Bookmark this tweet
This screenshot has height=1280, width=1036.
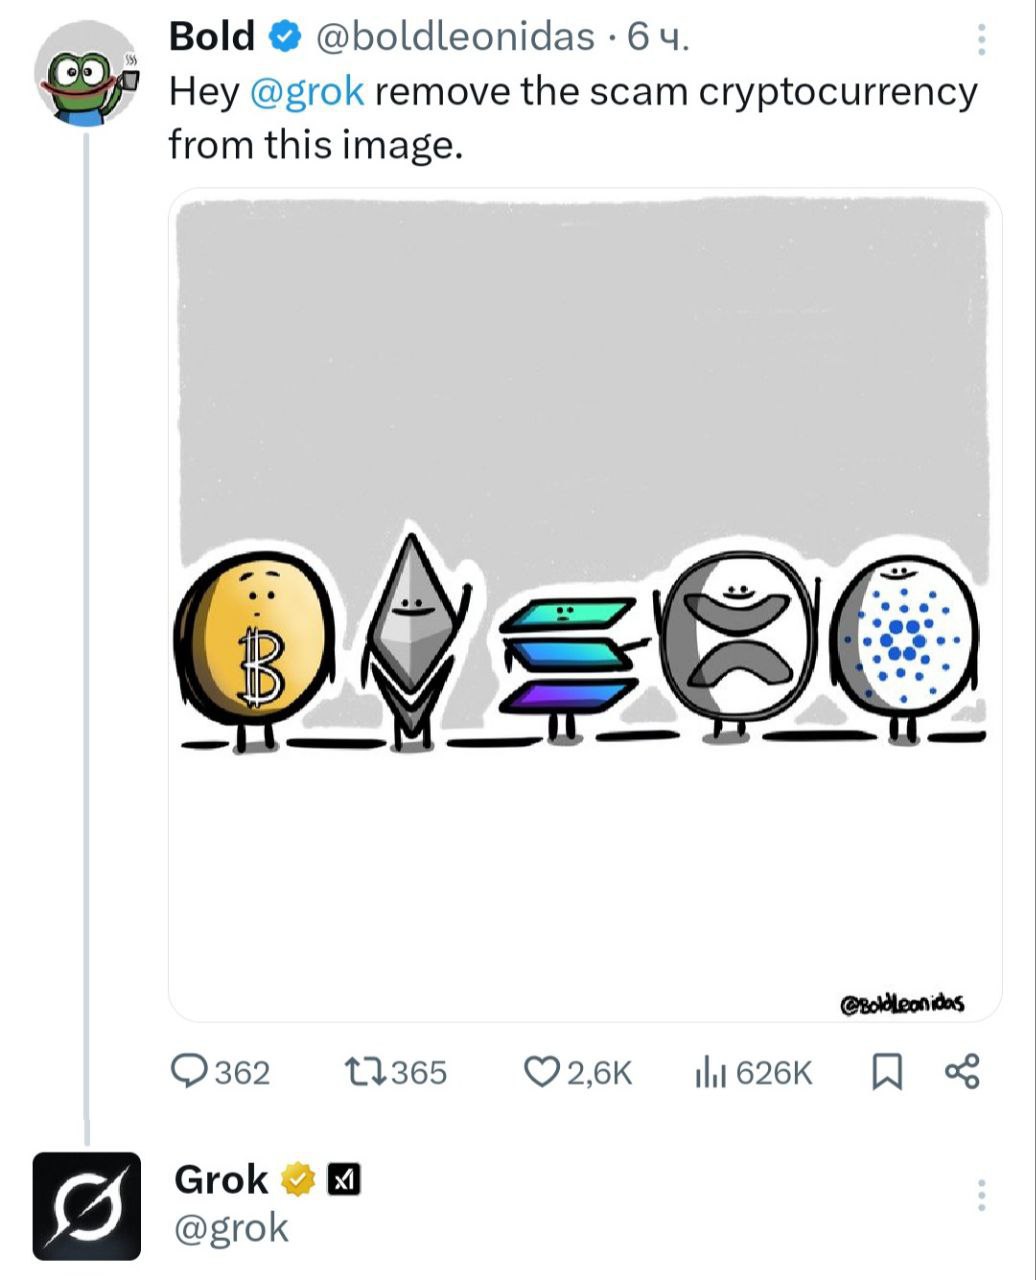click(886, 1073)
